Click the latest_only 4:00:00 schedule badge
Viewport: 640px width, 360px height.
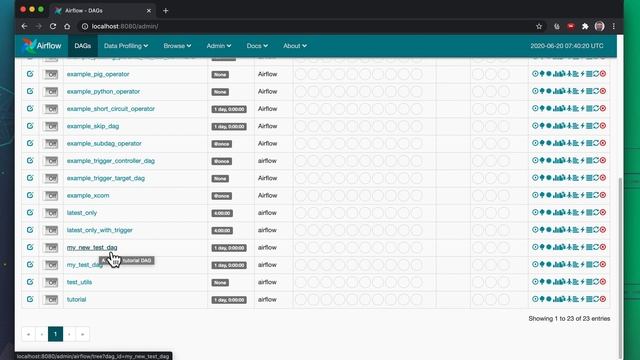pyautogui.click(x=222, y=213)
